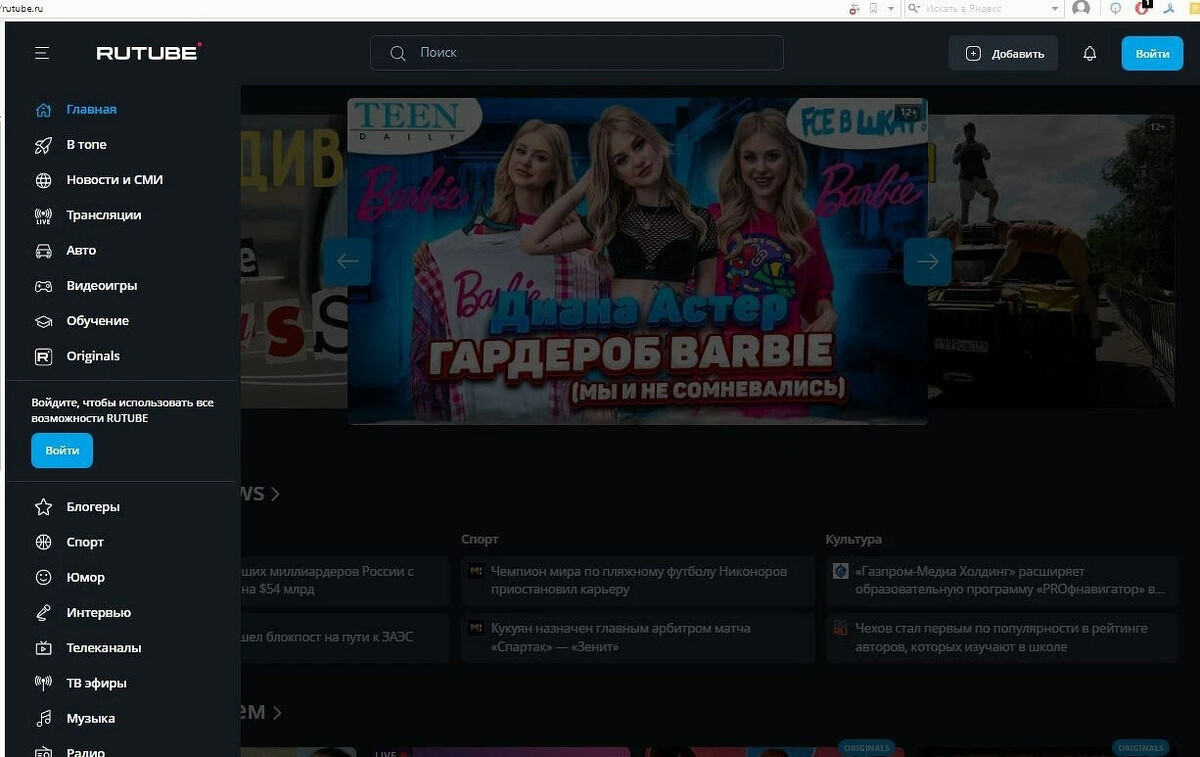The width and height of the screenshot is (1200, 757).
Task: Click the basketball icon for Спорт
Action: [43, 542]
